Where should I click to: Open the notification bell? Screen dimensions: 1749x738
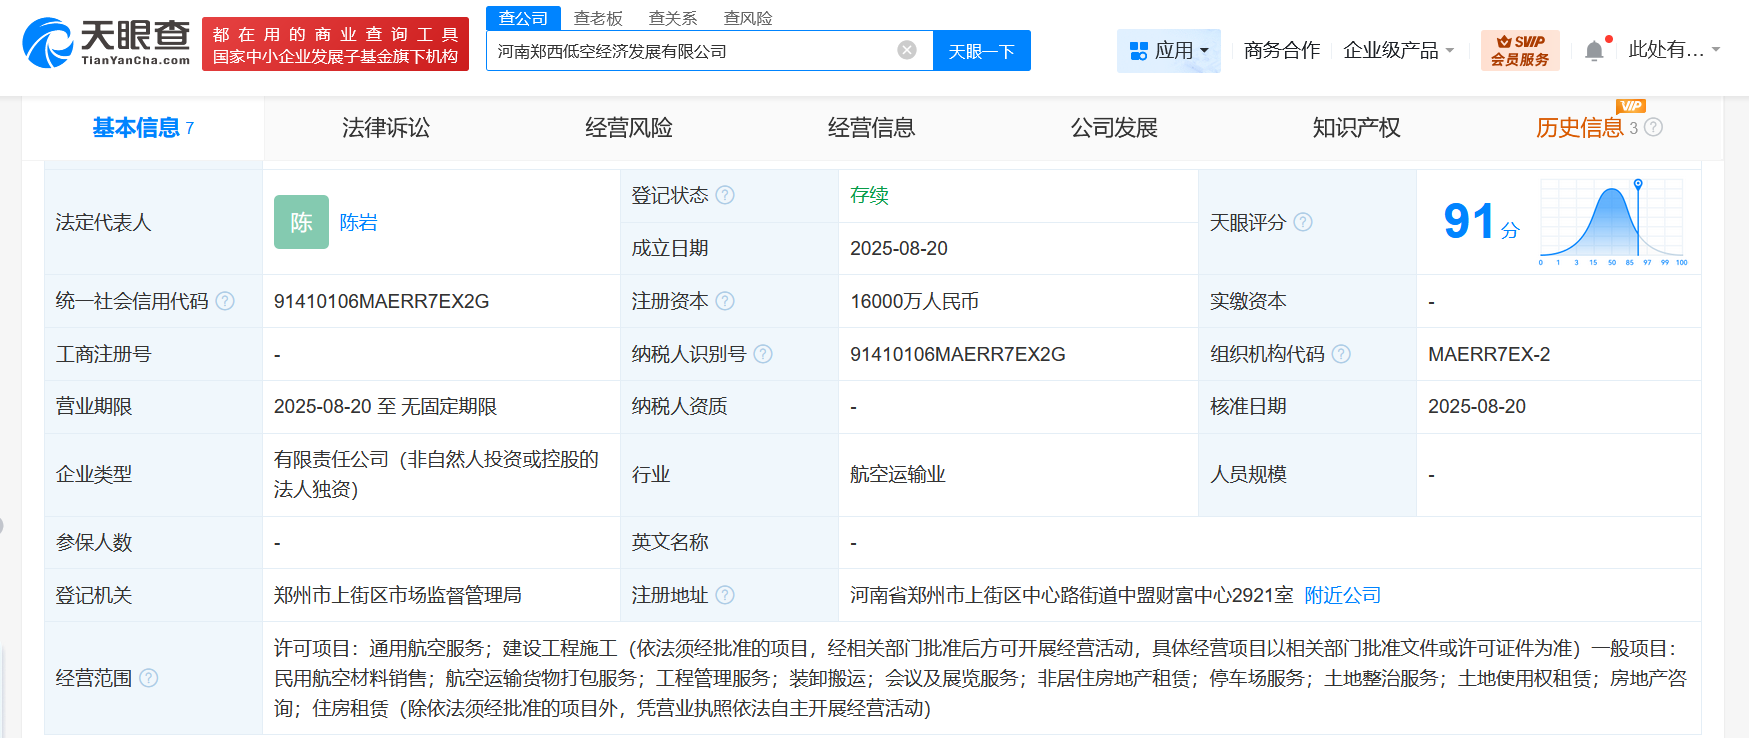tap(1594, 50)
